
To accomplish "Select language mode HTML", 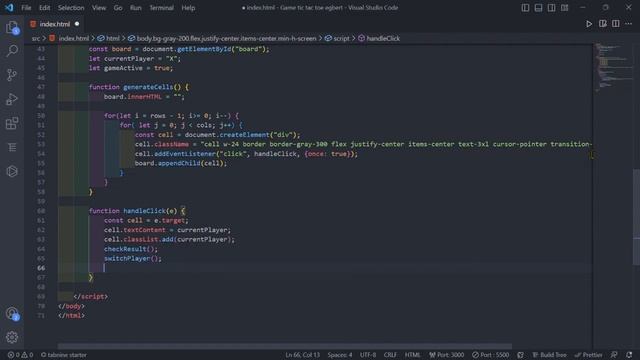I will pos(412,355).
